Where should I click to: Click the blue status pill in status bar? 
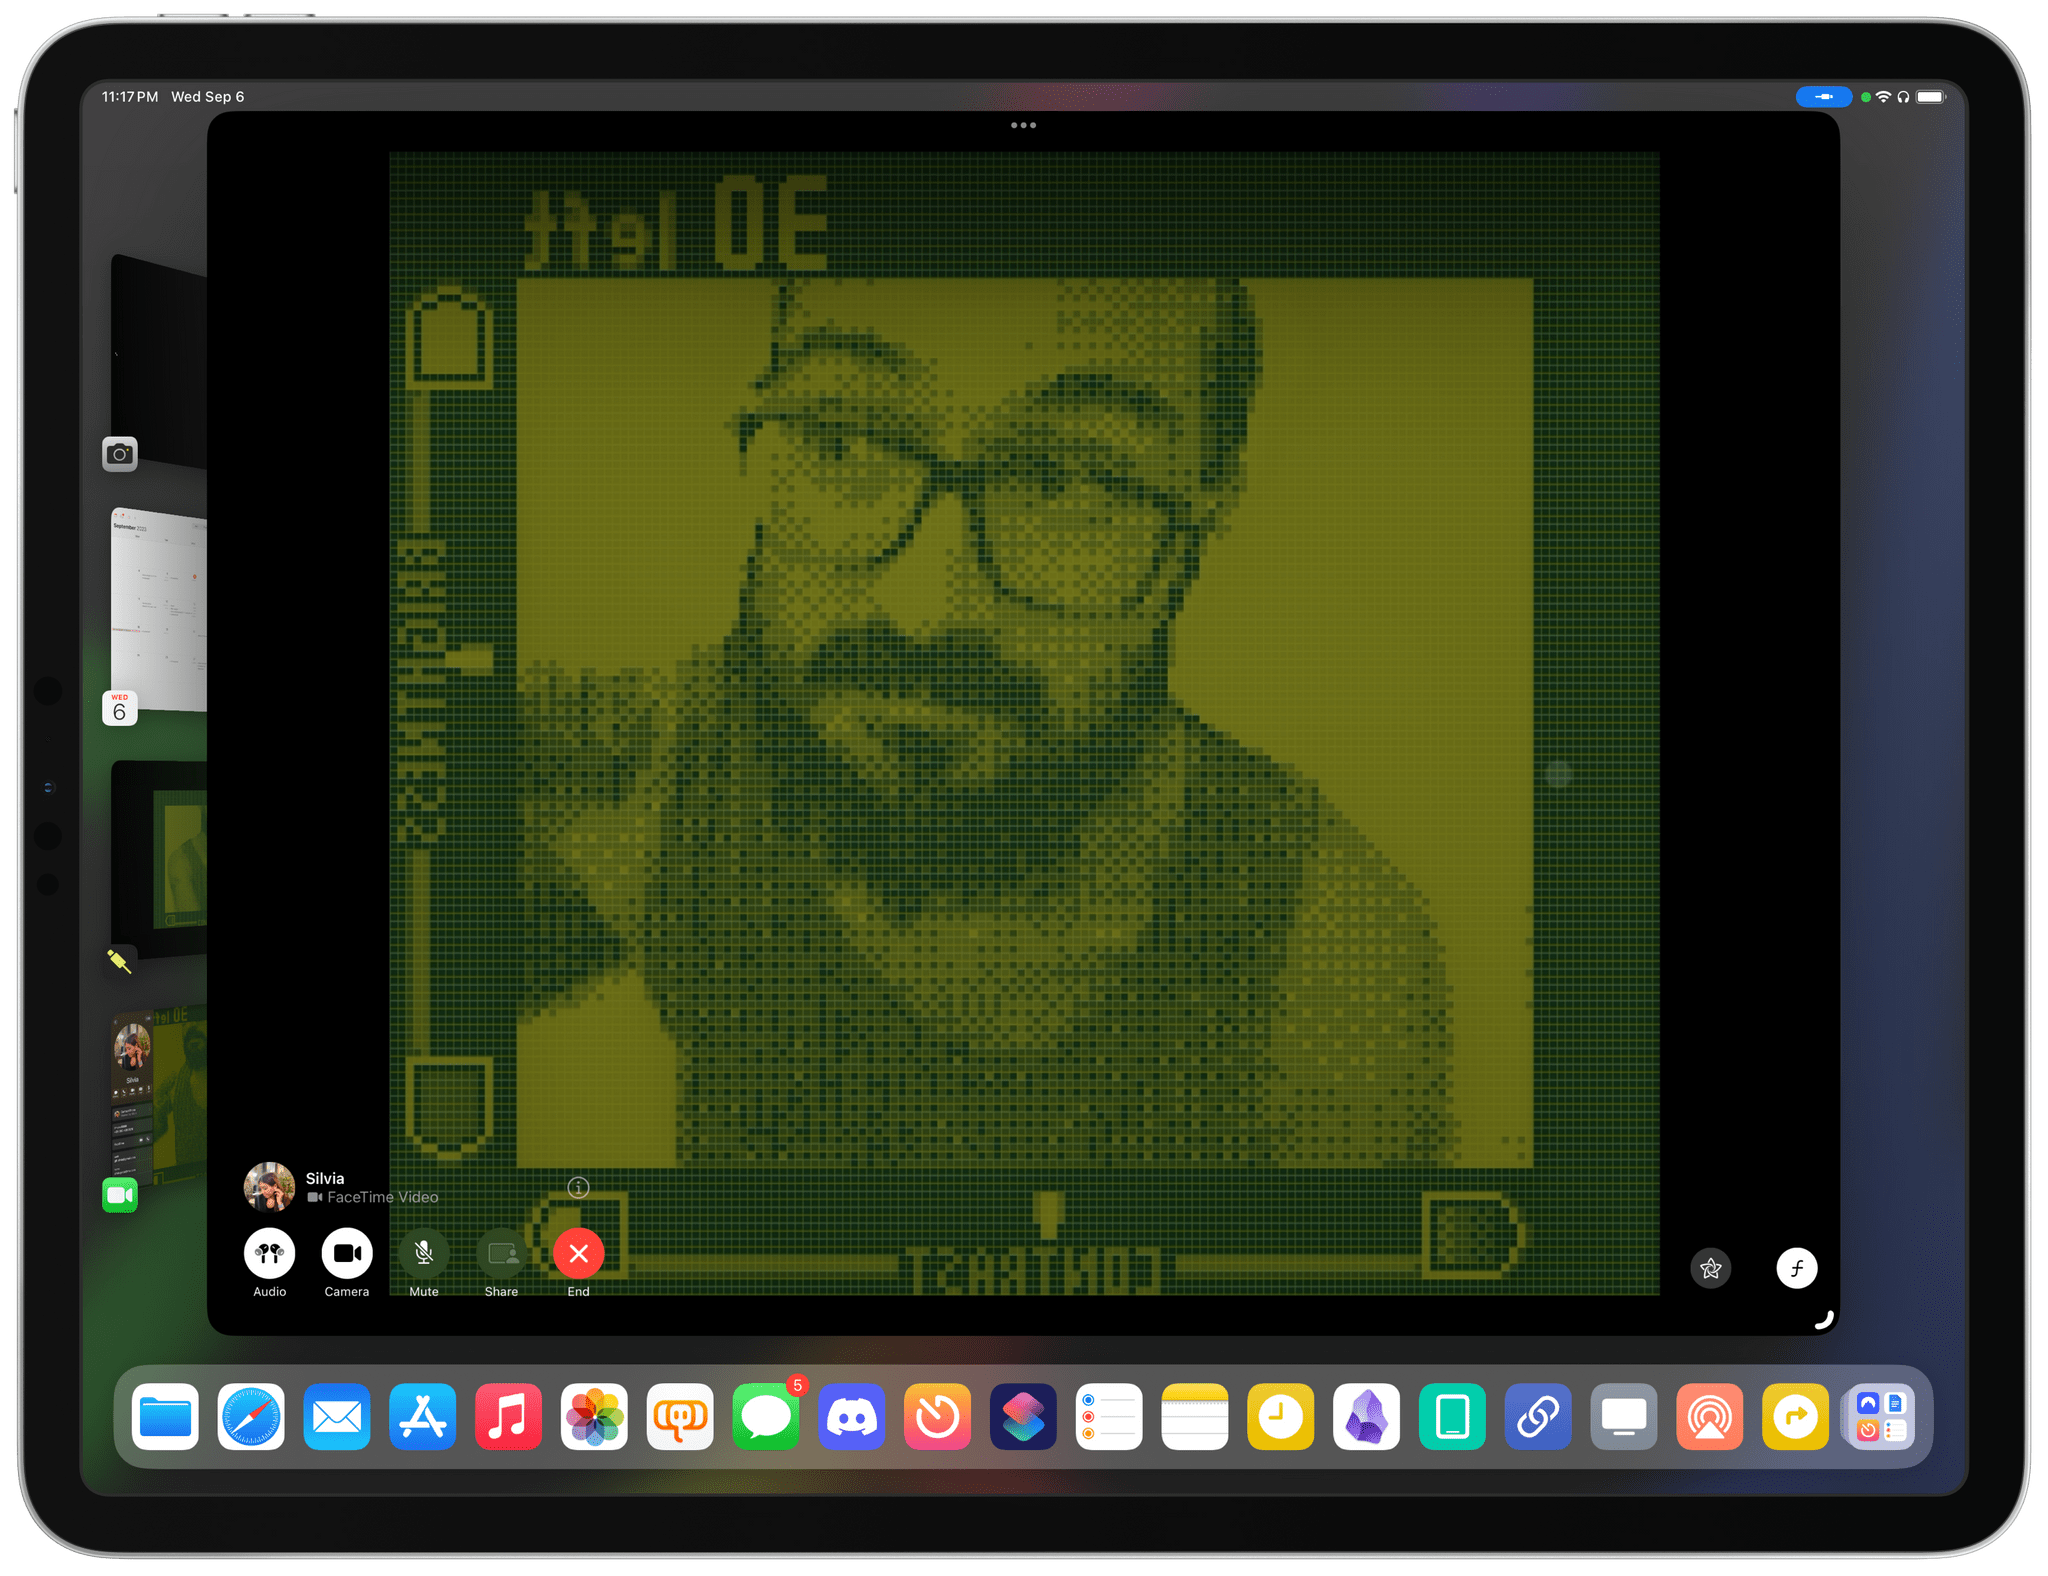tap(1823, 97)
